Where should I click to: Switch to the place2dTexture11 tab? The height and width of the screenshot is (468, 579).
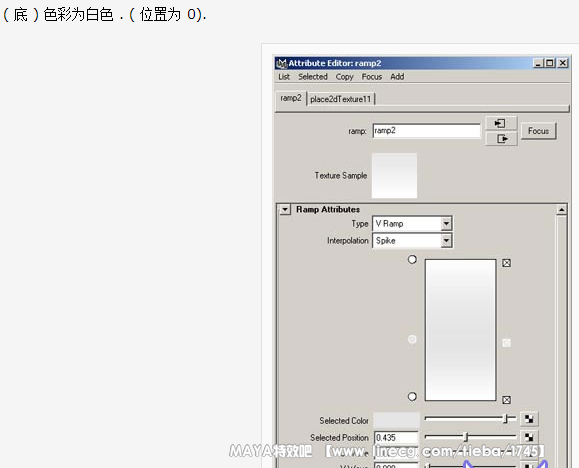click(x=340, y=99)
